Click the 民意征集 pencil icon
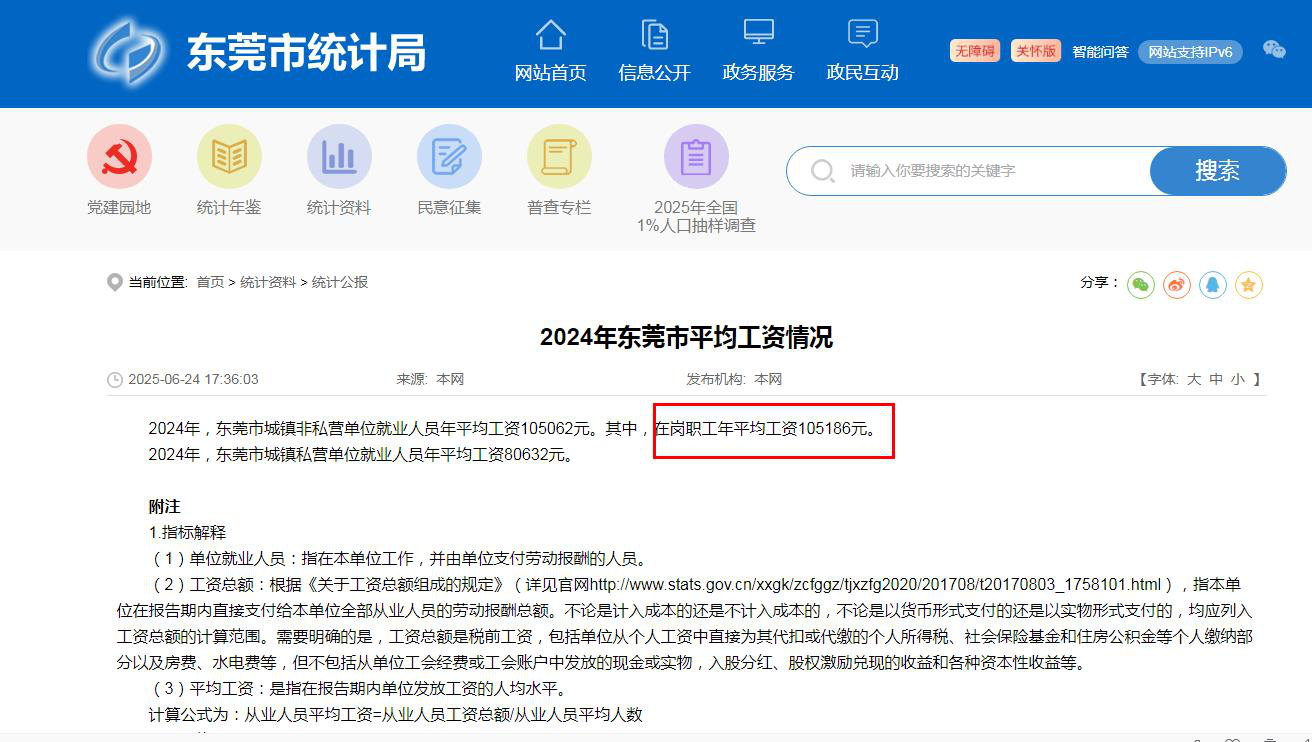The height and width of the screenshot is (742, 1312). click(449, 158)
